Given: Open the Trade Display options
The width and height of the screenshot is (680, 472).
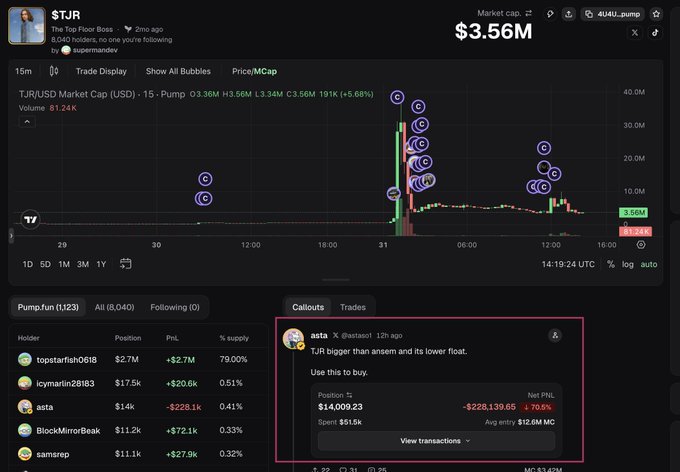Looking at the screenshot, I should (101, 71).
